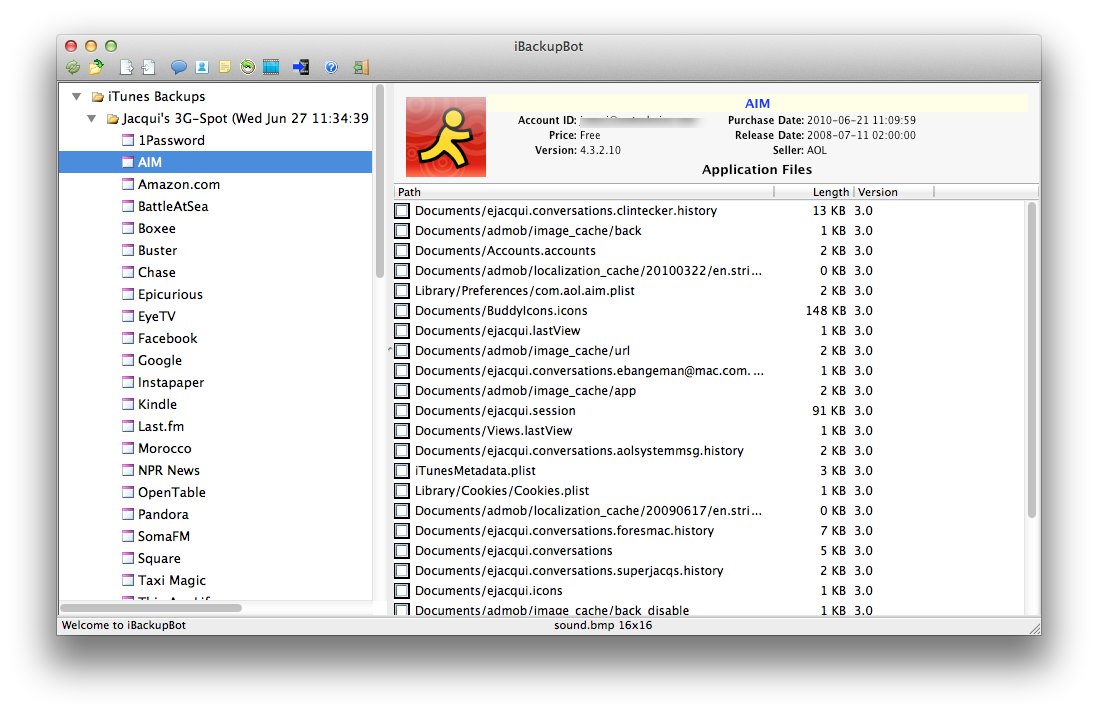The height and width of the screenshot is (714, 1098).
Task: Click the Documents/Views.lastView file row
Action: [x=709, y=430]
